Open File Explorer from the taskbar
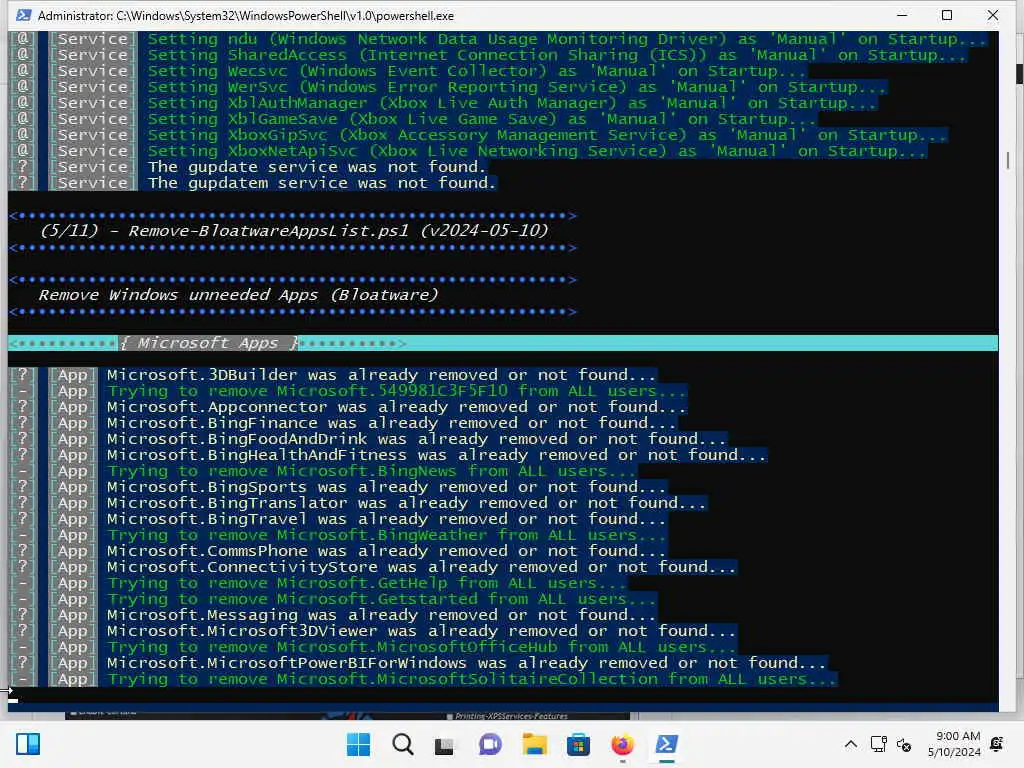1024x768 pixels. coord(534,744)
